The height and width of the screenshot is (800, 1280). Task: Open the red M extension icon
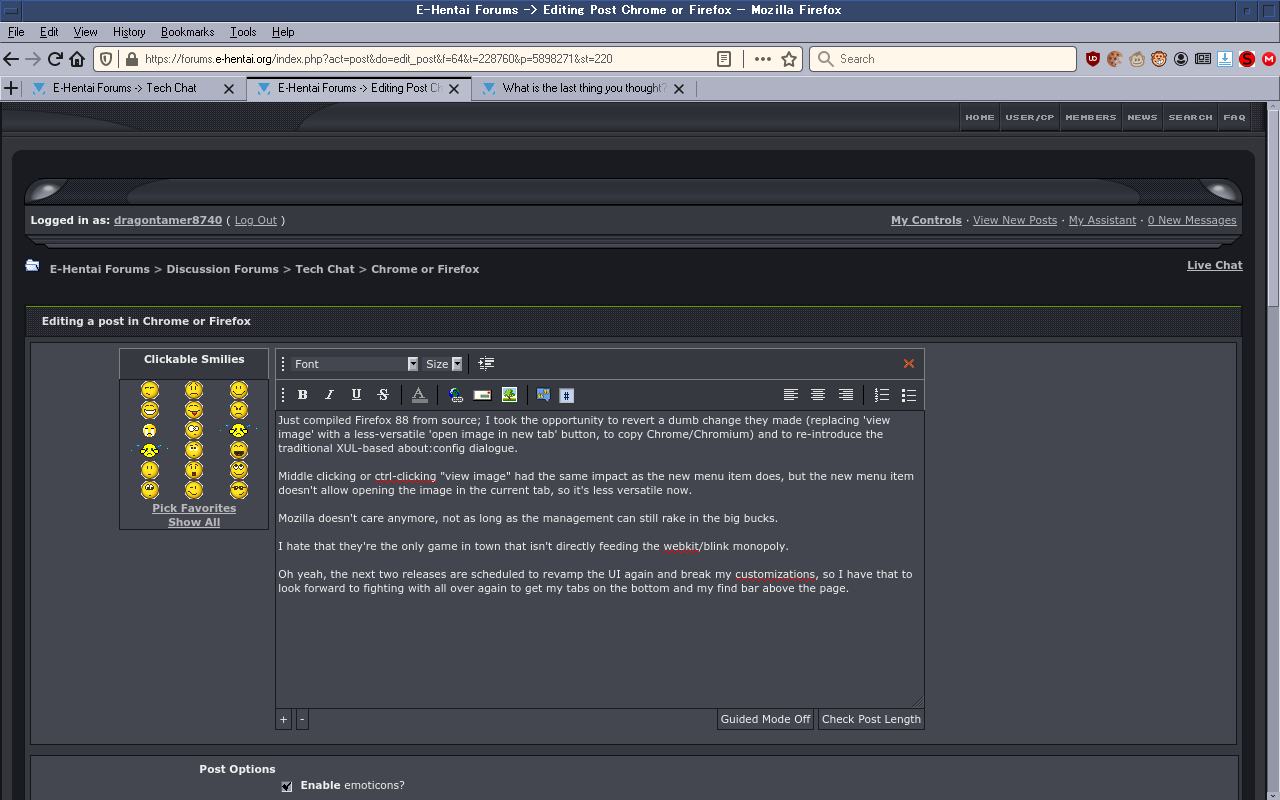1269,59
